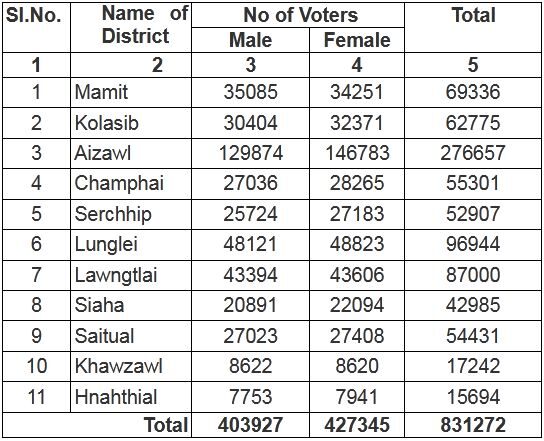Click the Serchhip district name
The width and height of the screenshot is (544, 441).
pos(113,214)
